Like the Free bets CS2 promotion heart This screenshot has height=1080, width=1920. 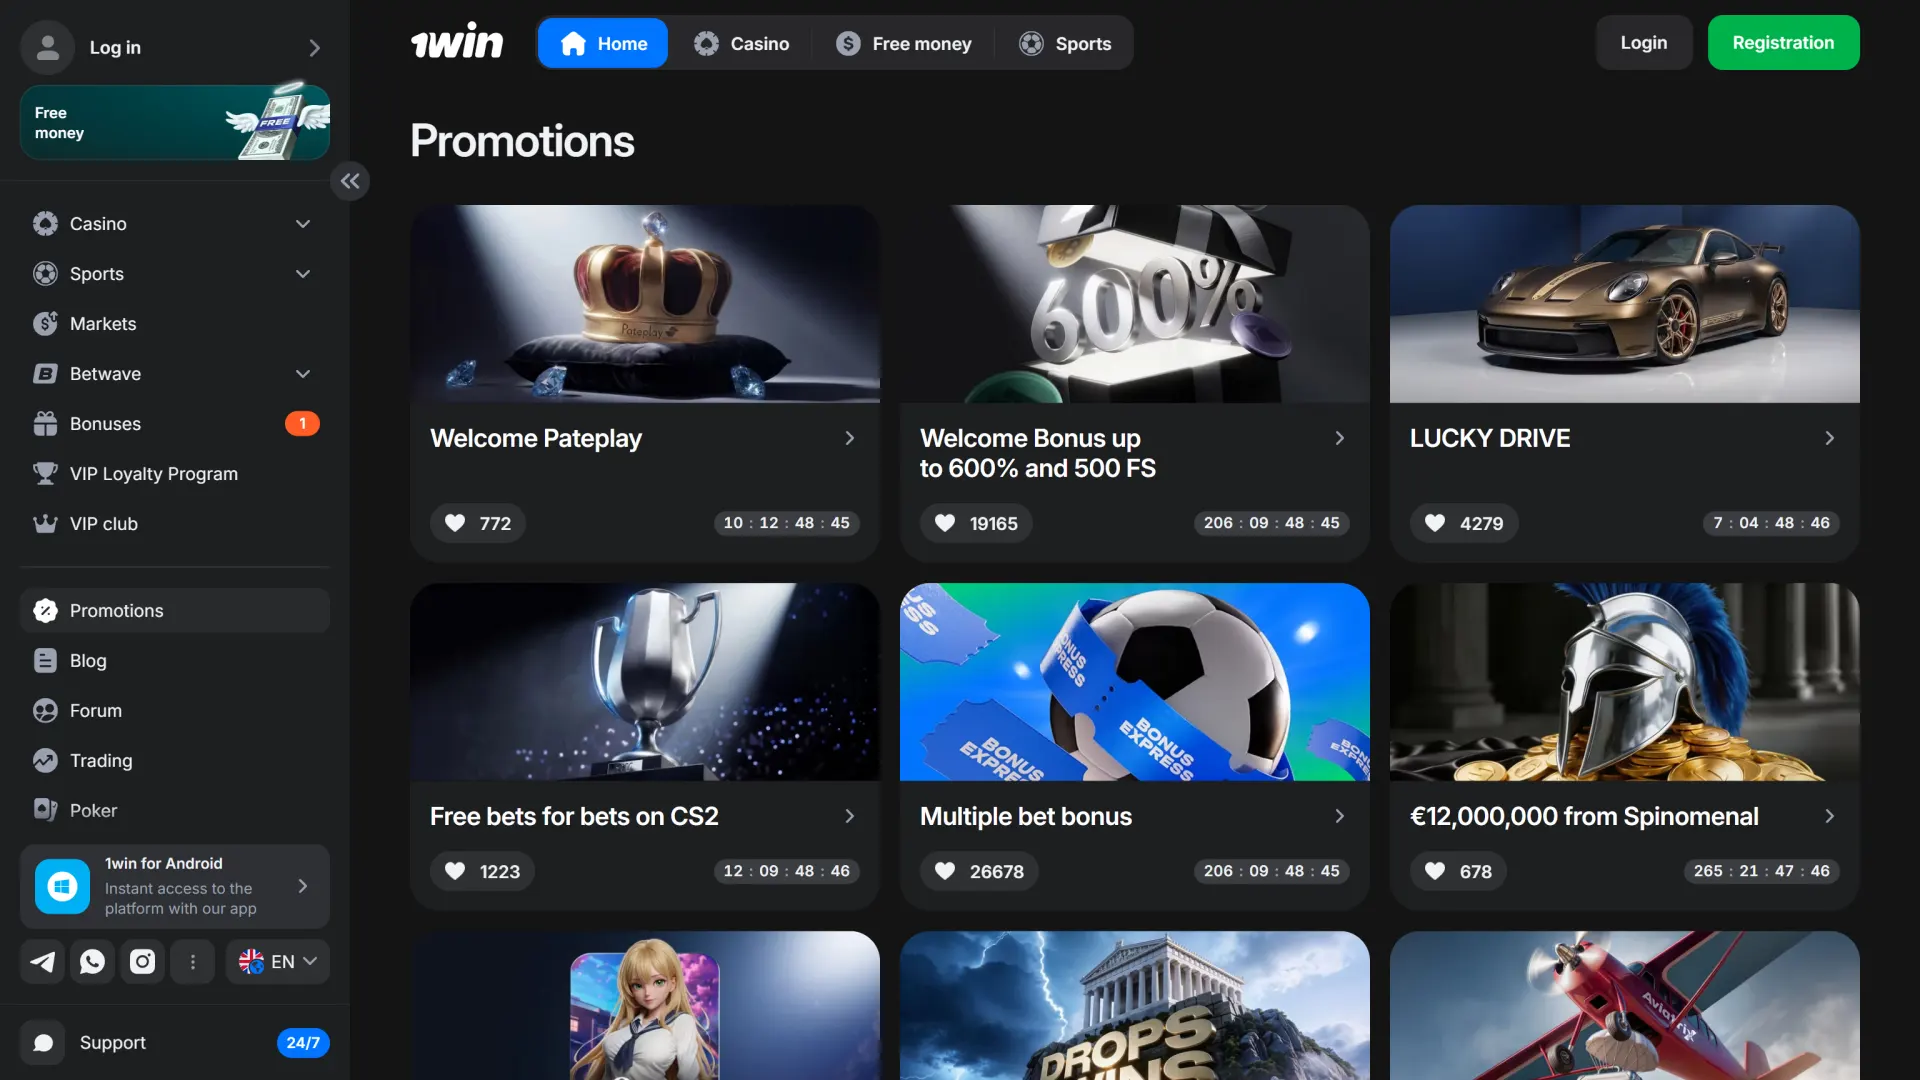click(x=455, y=871)
